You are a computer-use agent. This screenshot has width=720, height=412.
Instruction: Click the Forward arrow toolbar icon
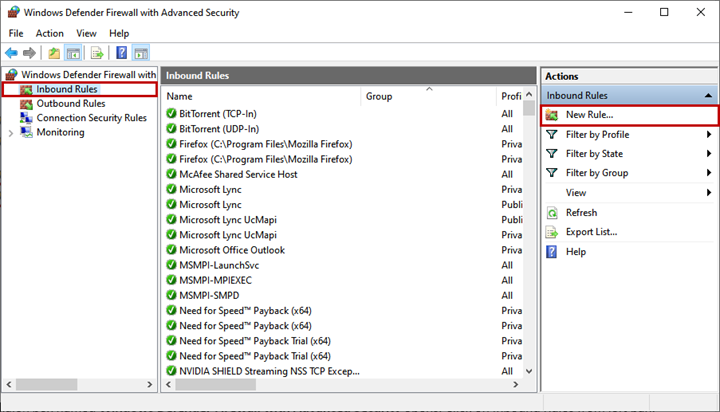[29, 53]
